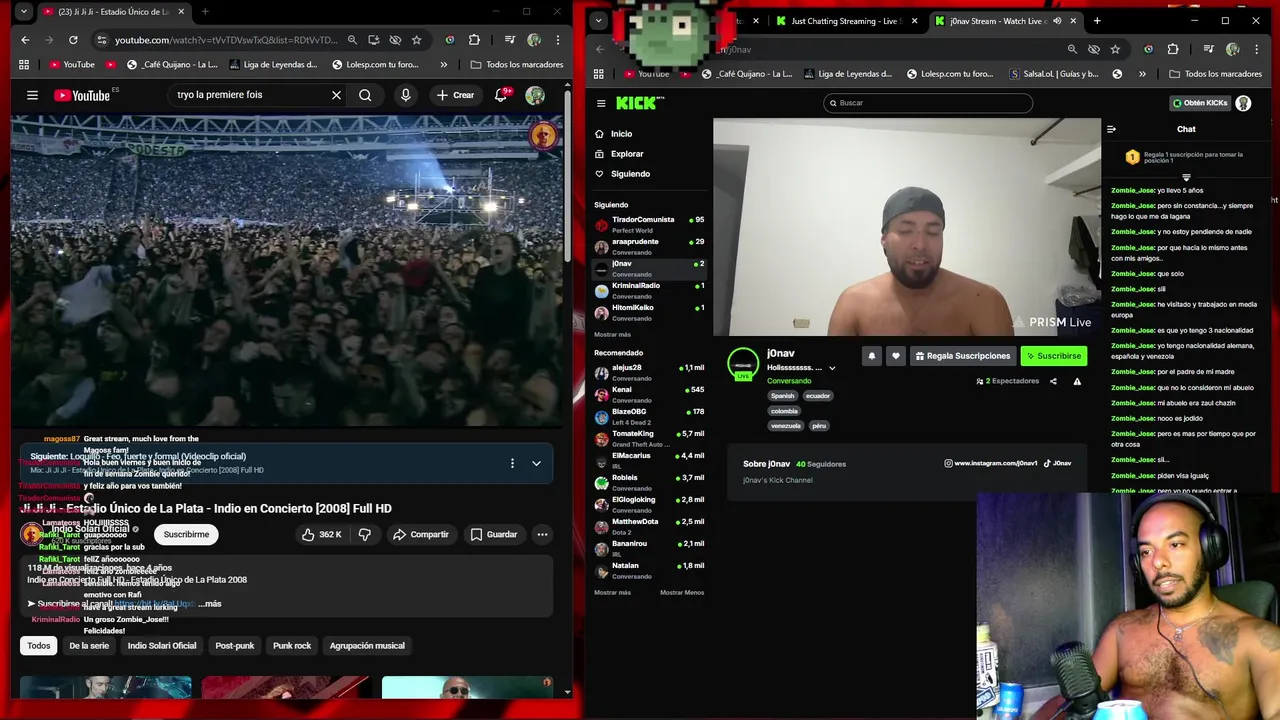1280x720 pixels.
Task: Click Regala Suscripciones button
Action: (962, 356)
